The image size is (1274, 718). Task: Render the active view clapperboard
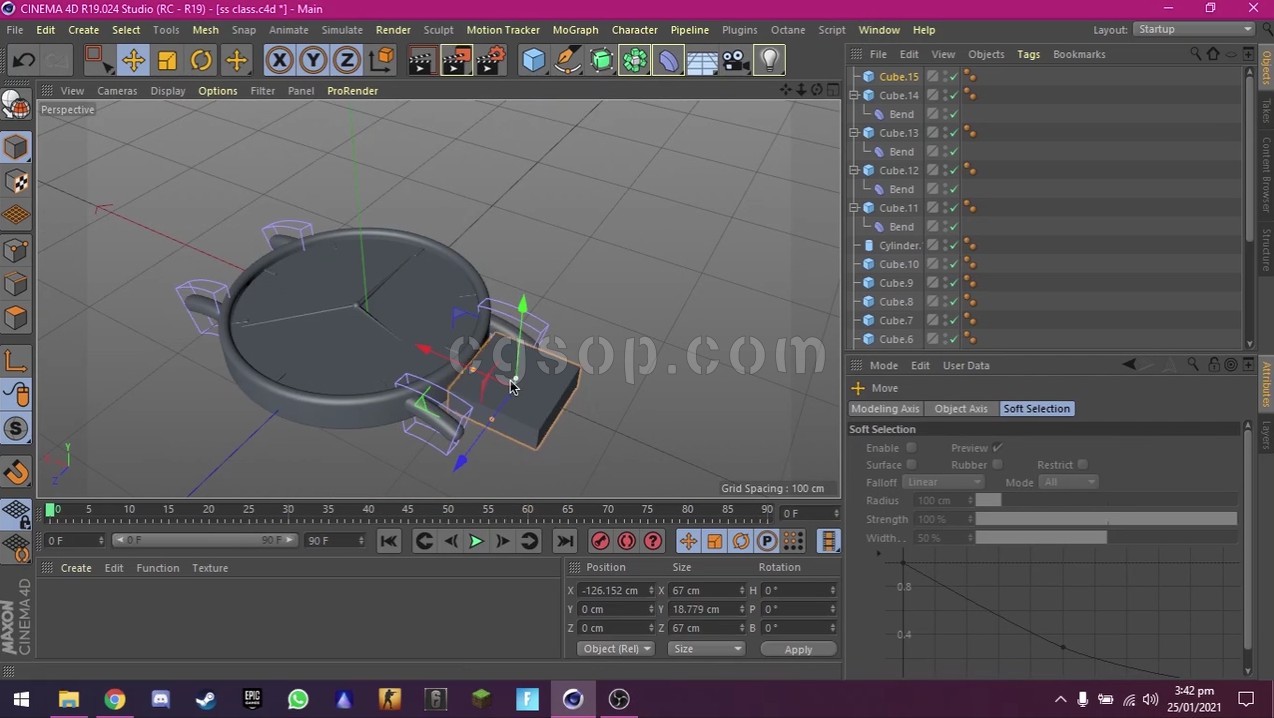(421, 61)
